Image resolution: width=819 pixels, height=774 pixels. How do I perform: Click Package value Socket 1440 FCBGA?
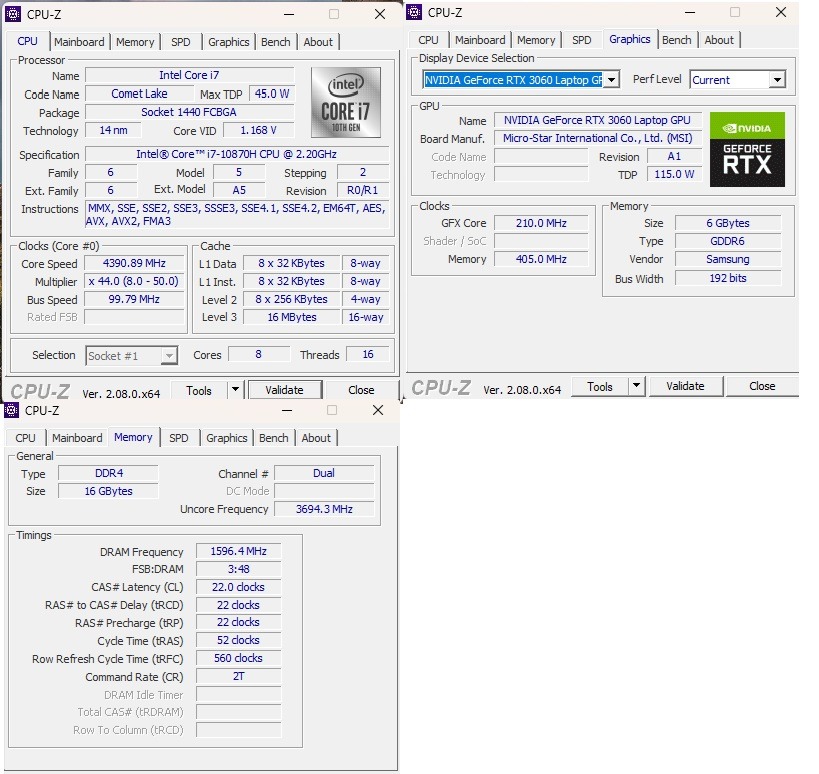pos(190,112)
